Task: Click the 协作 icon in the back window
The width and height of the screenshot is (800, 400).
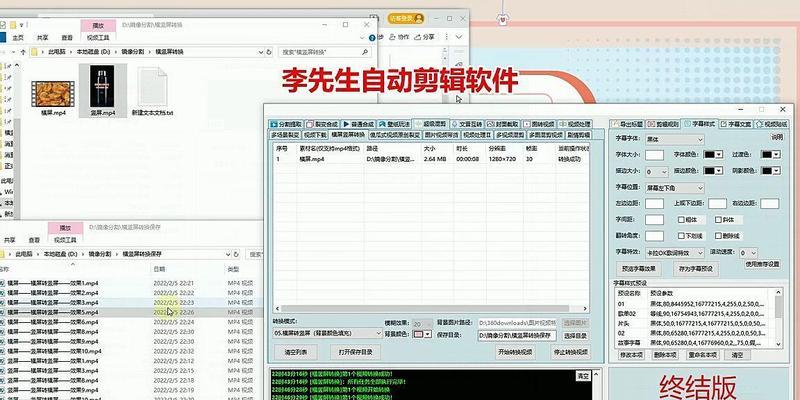Action: click(x=399, y=37)
